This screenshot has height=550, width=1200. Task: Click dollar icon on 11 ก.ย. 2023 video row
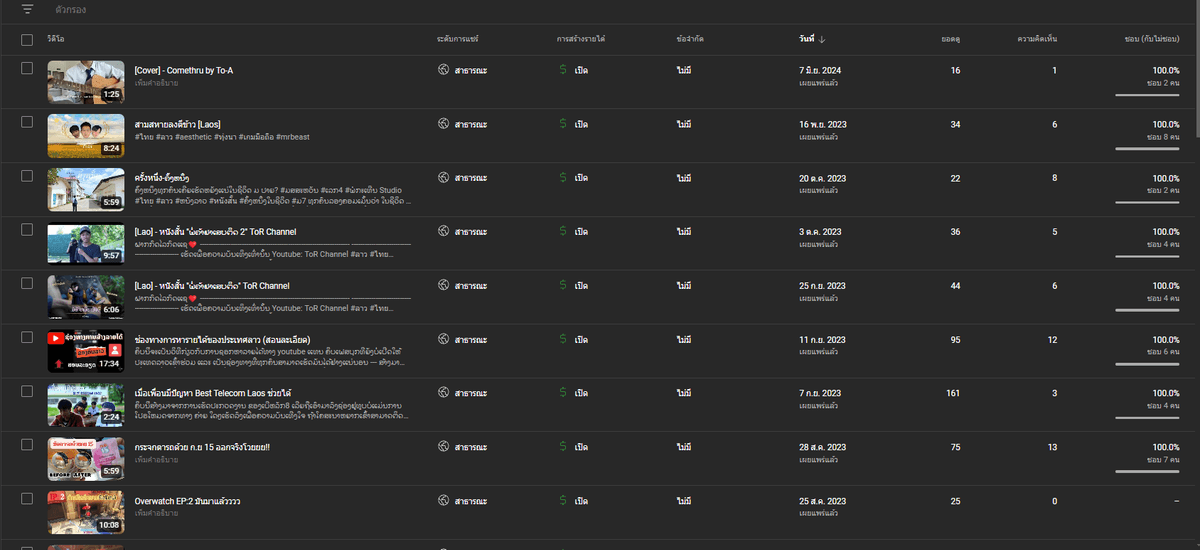pyautogui.click(x=563, y=340)
